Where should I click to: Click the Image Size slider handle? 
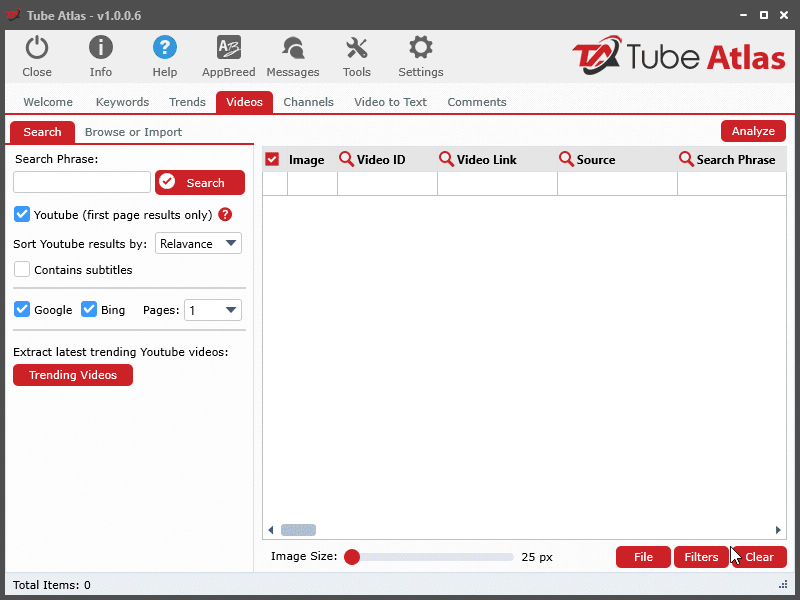click(352, 557)
